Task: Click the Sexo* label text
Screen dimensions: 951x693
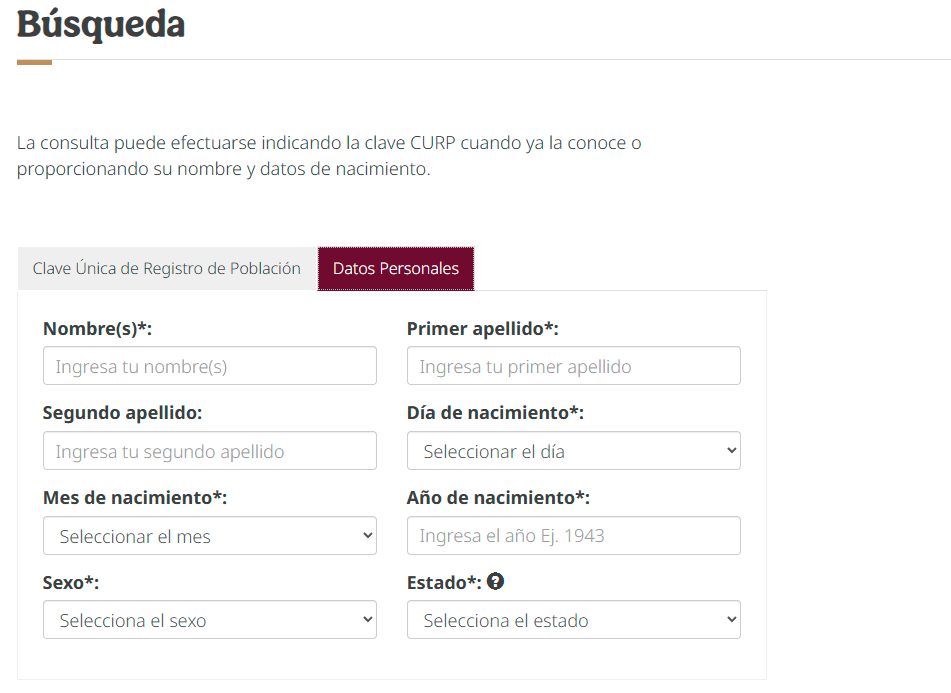Action: [x=71, y=582]
